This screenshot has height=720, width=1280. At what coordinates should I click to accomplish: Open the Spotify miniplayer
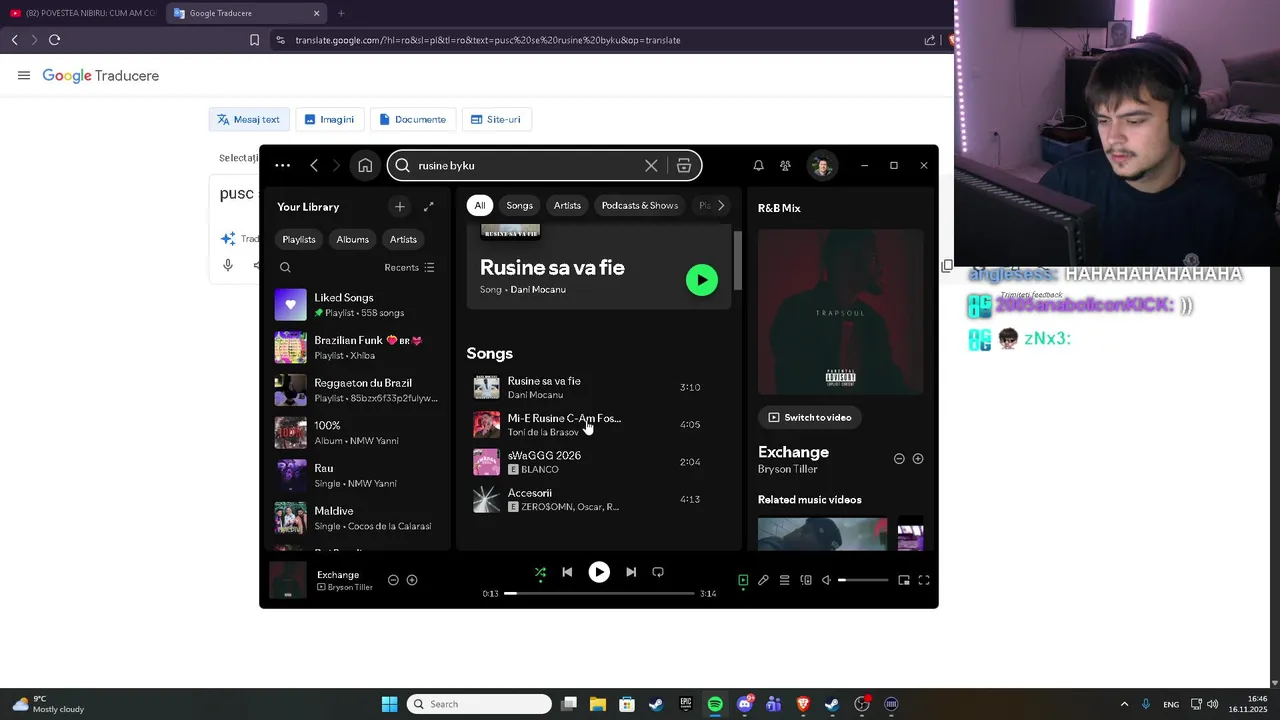(x=904, y=580)
